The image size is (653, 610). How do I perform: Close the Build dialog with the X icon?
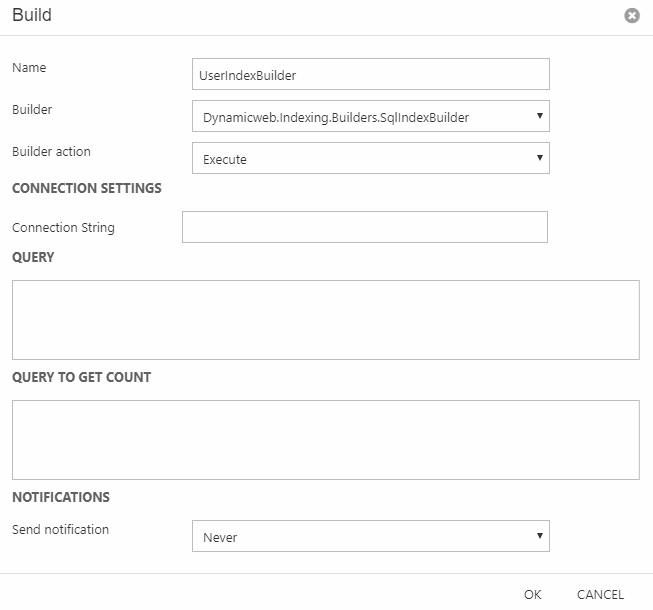coord(631,16)
